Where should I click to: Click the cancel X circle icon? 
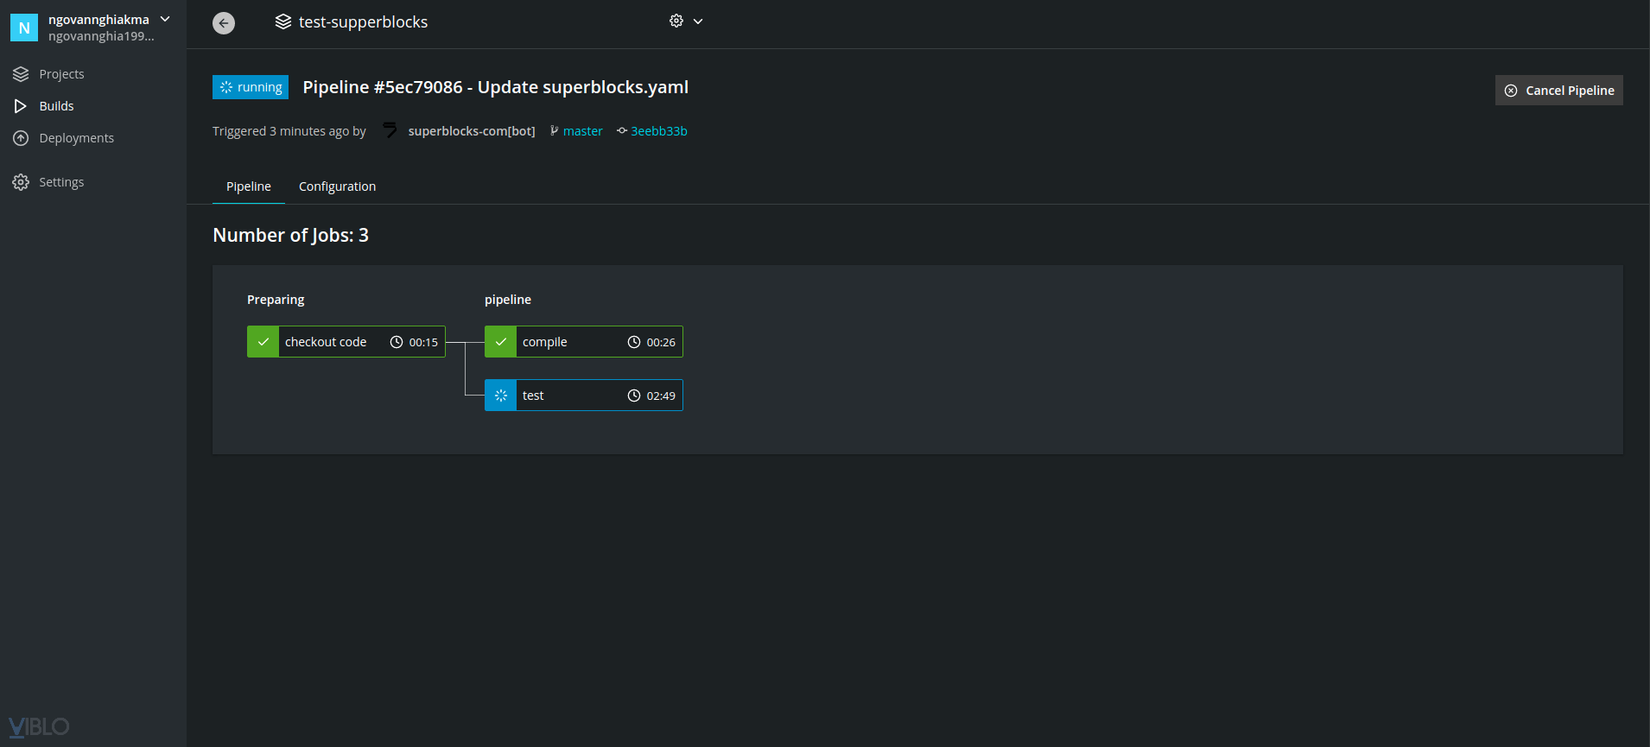[1511, 90]
